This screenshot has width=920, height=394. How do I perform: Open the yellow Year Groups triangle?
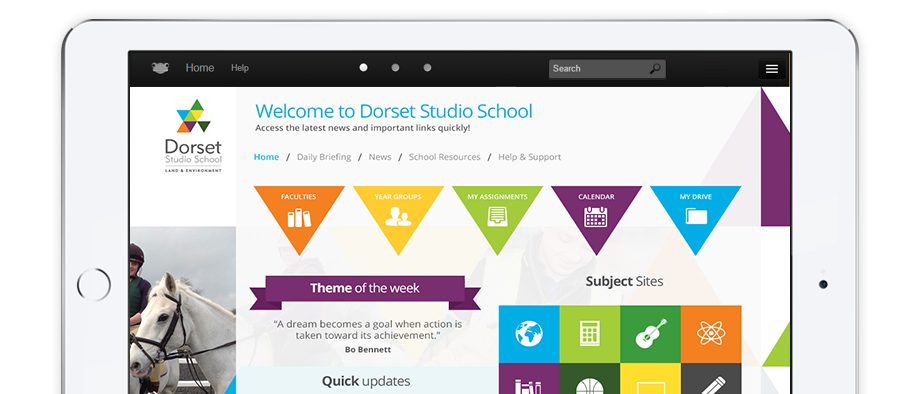tap(398, 212)
